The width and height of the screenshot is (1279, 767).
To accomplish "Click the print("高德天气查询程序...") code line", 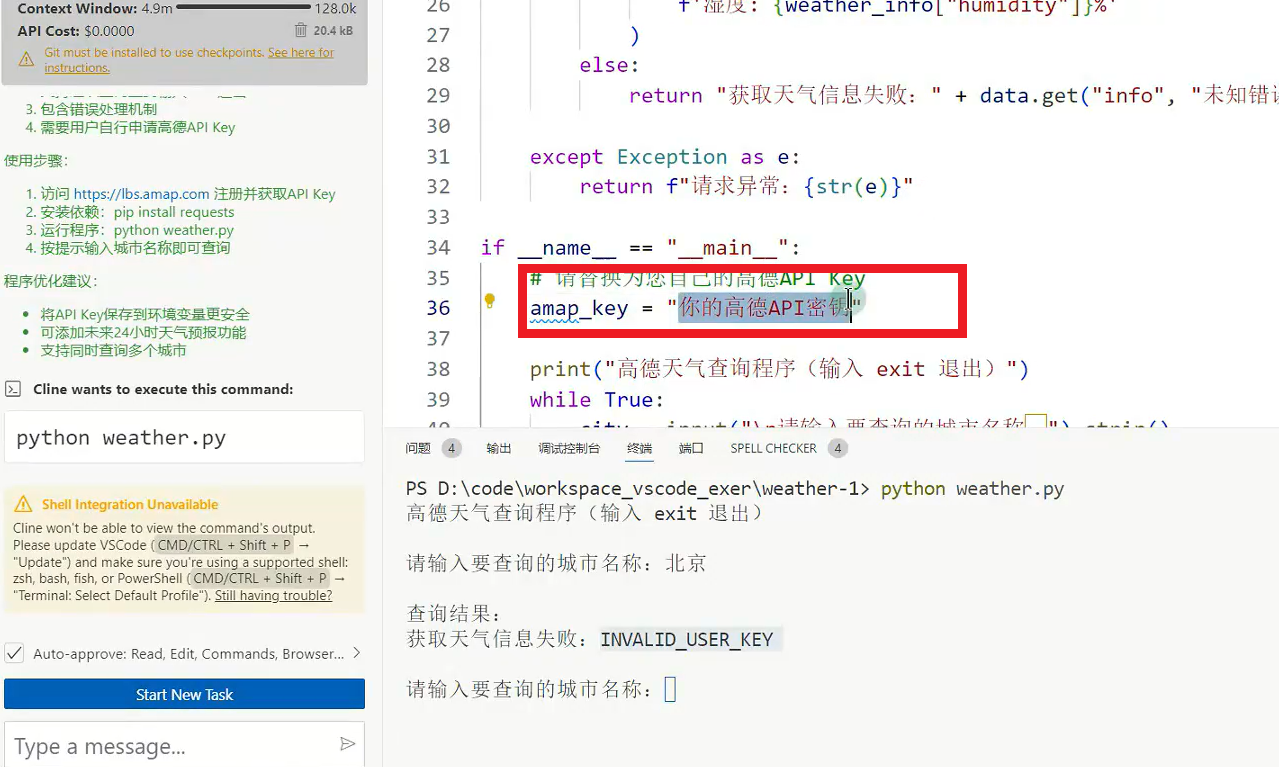I will pos(779,369).
